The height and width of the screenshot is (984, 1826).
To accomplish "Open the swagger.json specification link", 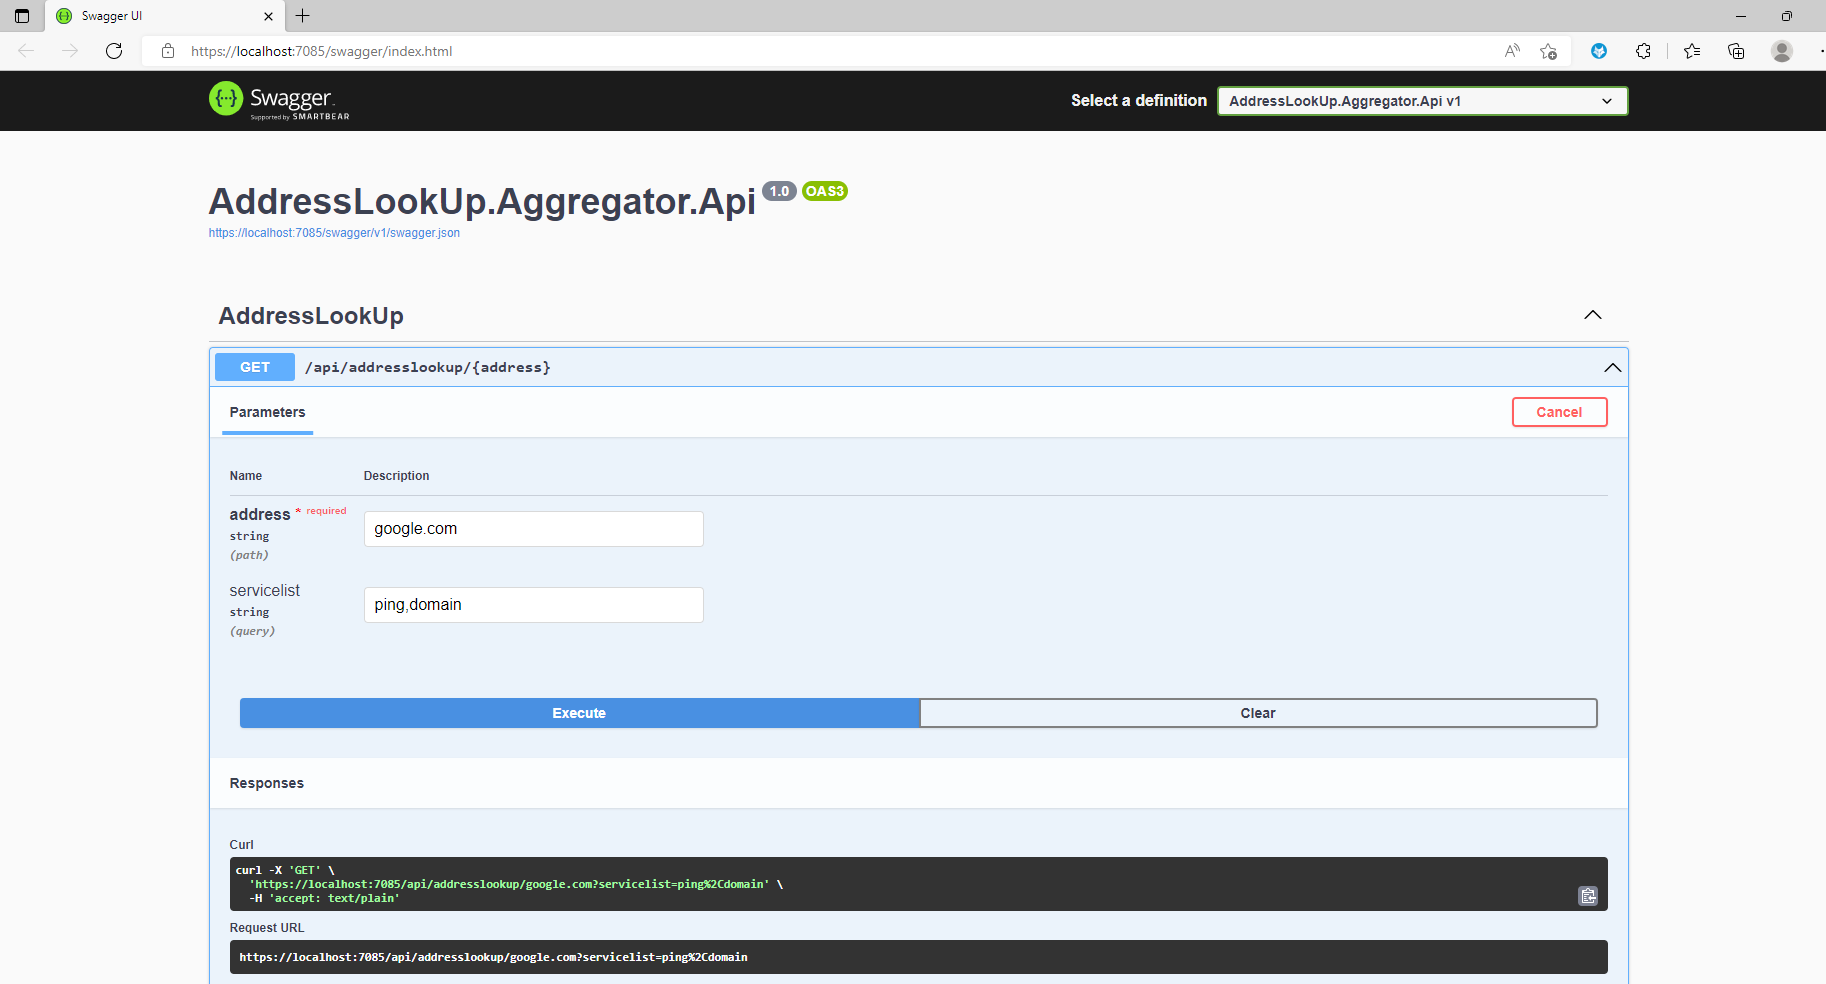I will 334,232.
